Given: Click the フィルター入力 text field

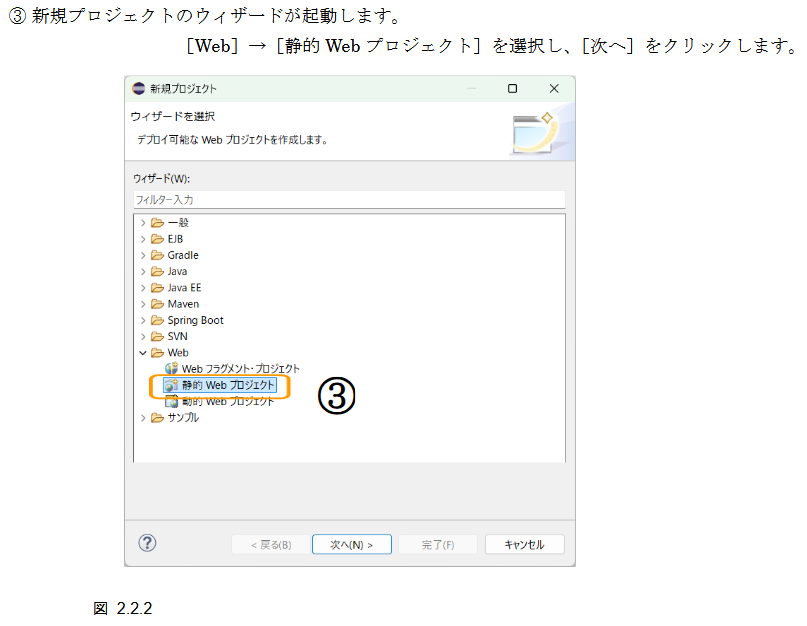Looking at the screenshot, I should tap(348, 200).
